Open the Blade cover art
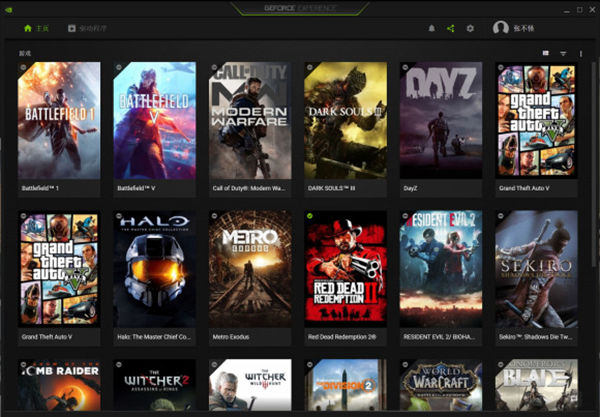The image size is (600, 417). coord(536,385)
